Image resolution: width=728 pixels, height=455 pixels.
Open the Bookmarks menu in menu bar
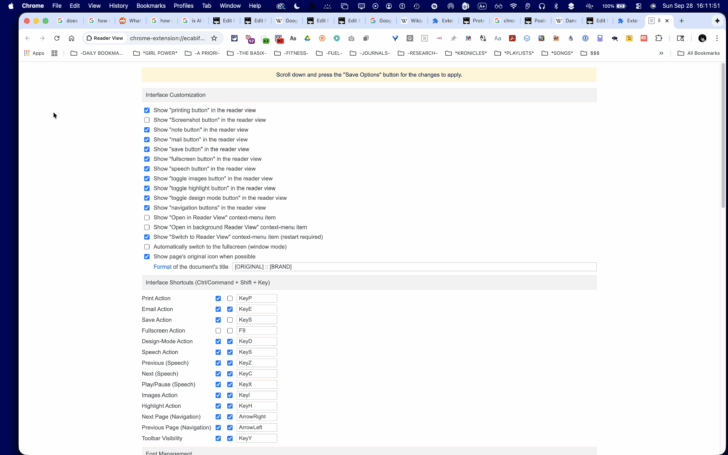[151, 6]
